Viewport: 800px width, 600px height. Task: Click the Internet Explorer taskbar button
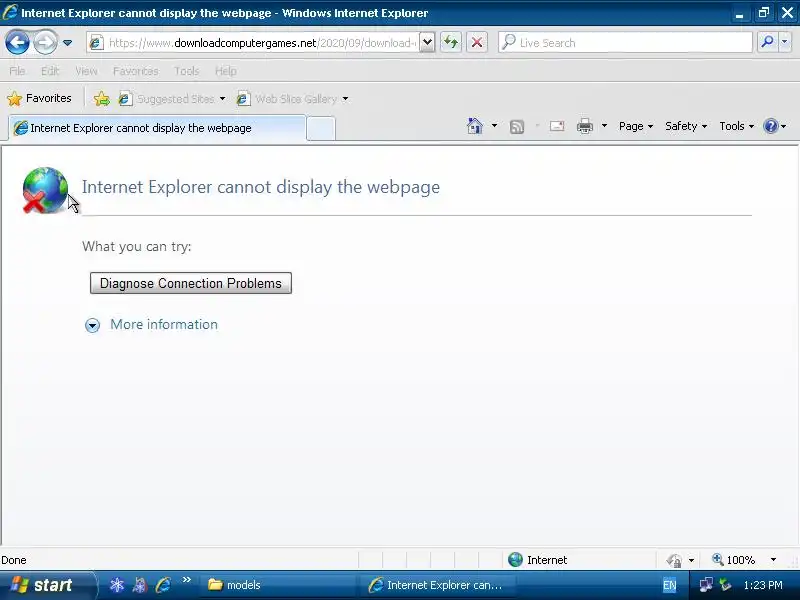[x=439, y=585]
